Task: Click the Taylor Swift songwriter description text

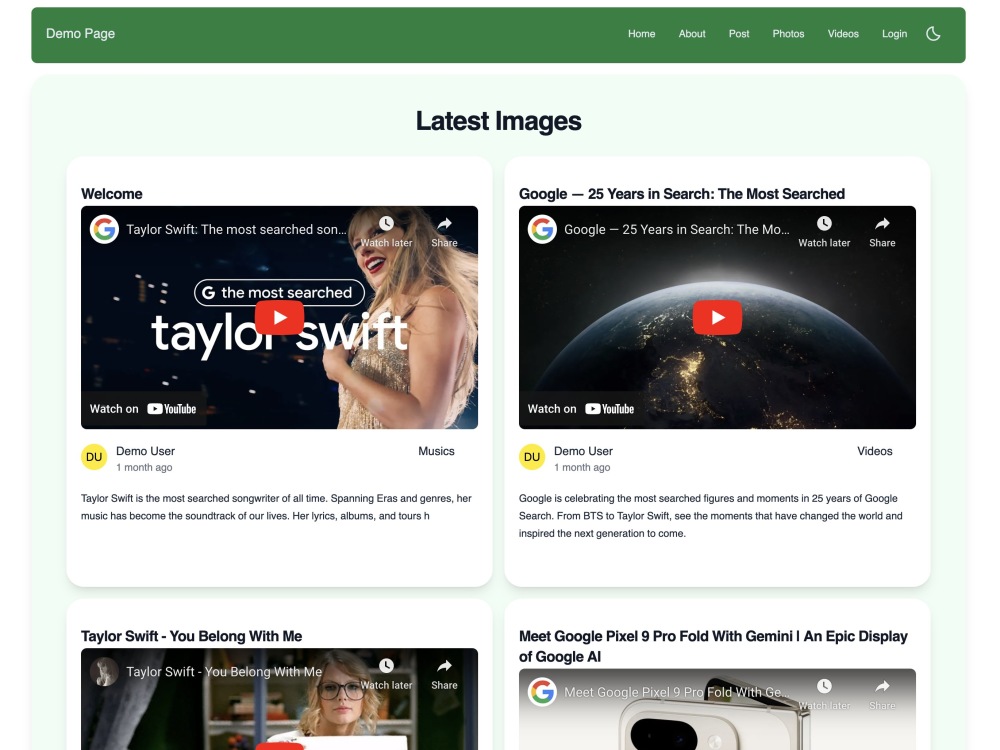Action: tap(276, 507)
